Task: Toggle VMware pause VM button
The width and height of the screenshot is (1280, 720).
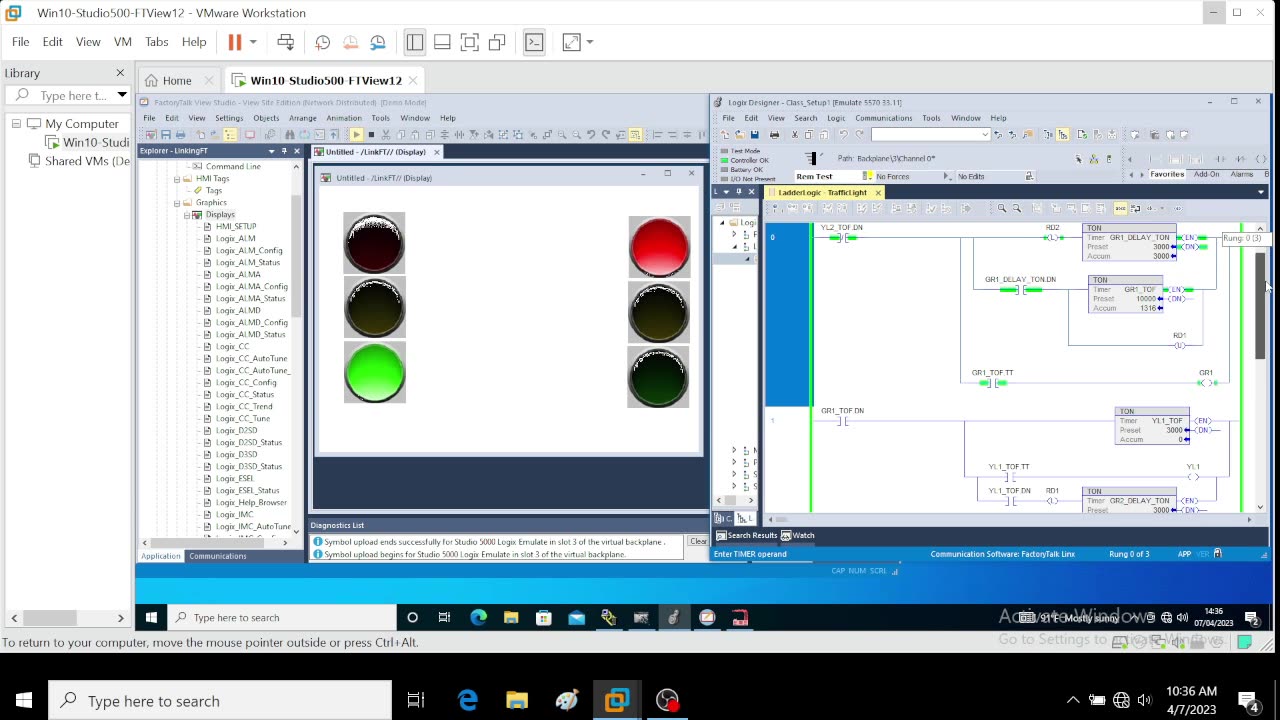Action: (x=235, y=42)
